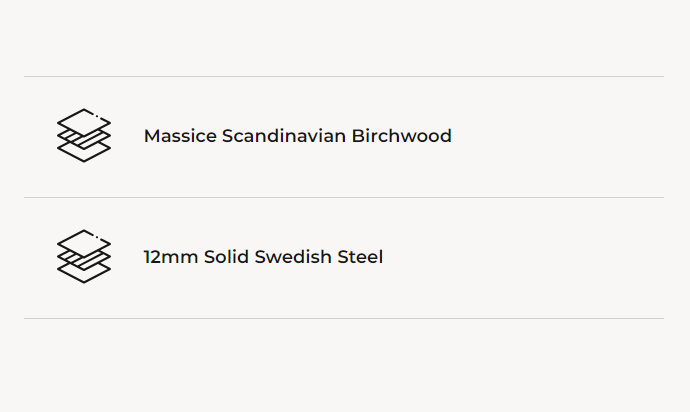690x412 pixels.
Task: Select bottom diamond of Birchwood stack icon
Action: (84, 152)
